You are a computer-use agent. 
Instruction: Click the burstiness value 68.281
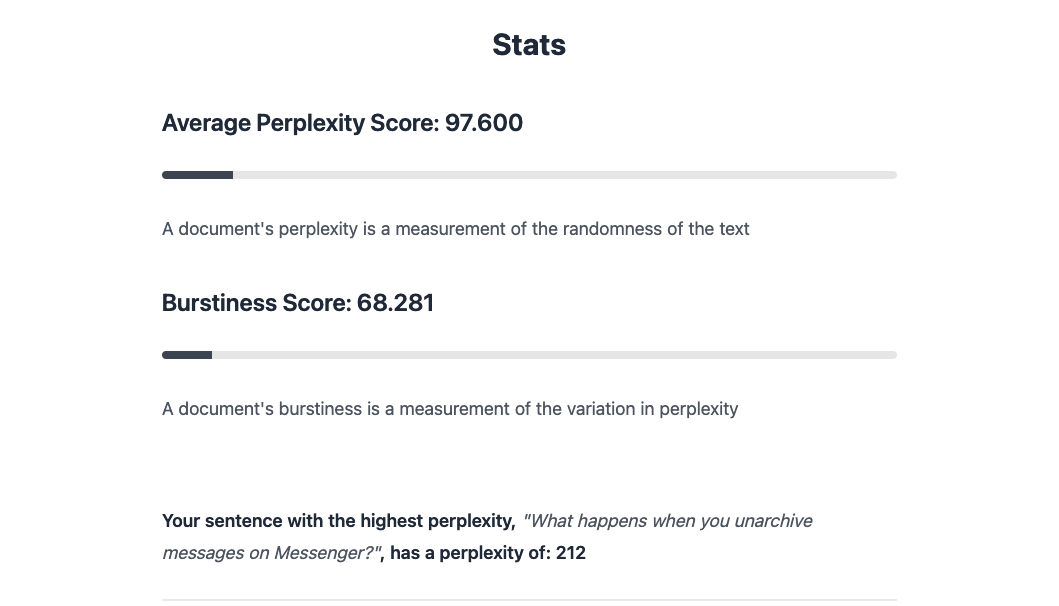[x=396, y=303]
